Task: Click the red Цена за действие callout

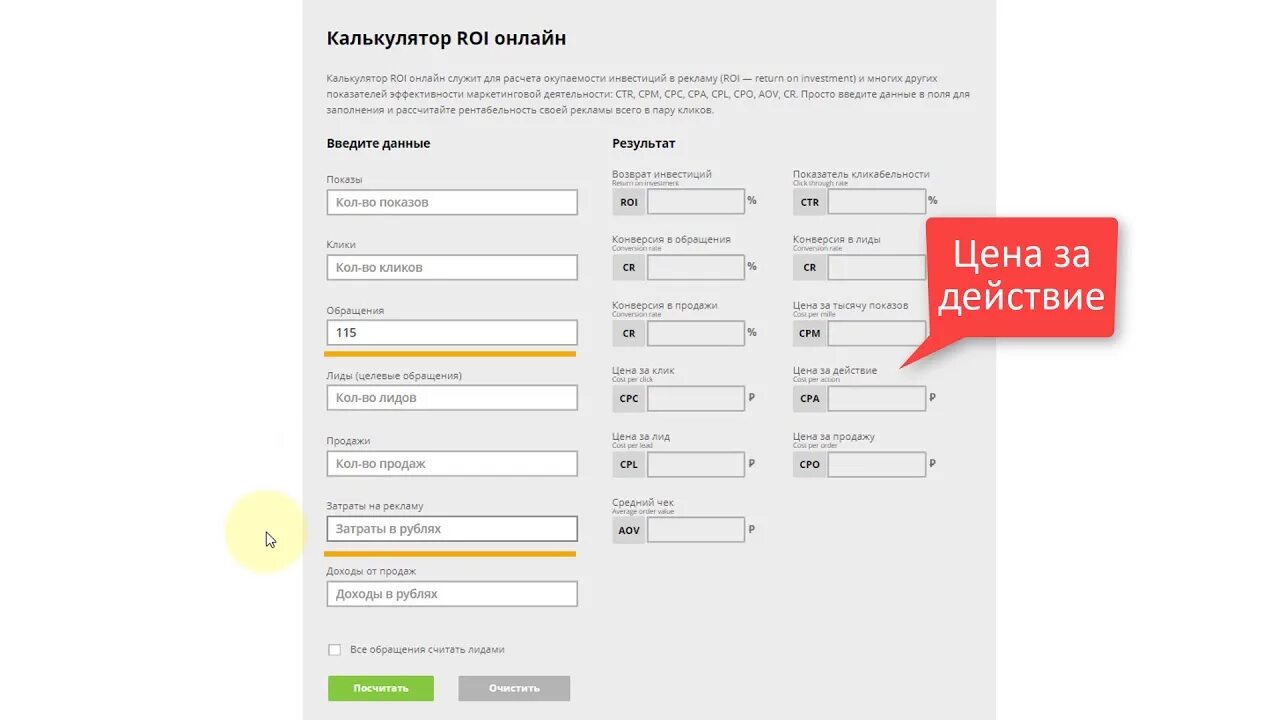Action: (x=1021, y=277)
